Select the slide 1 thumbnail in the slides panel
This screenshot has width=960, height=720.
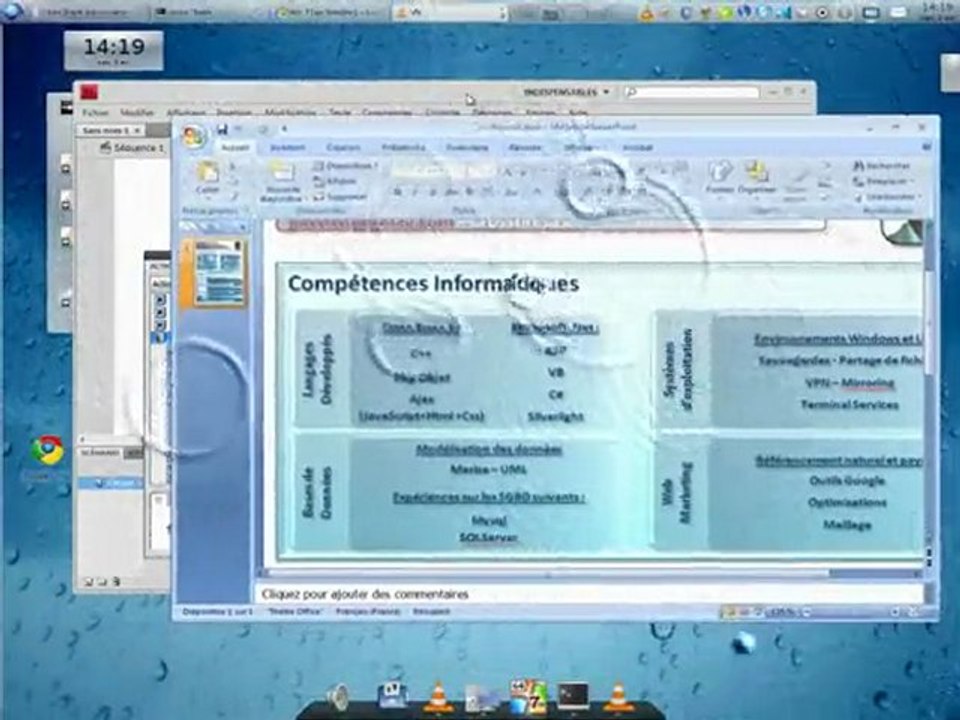[219, 272]
